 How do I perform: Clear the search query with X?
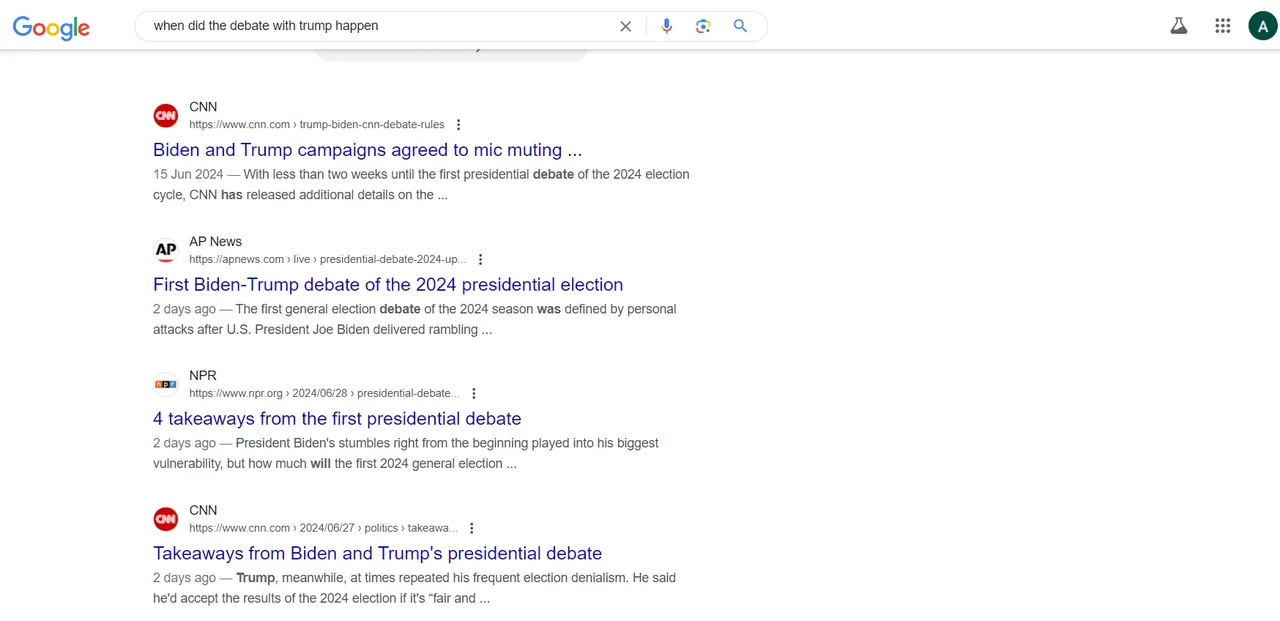(x=626, y=26)
